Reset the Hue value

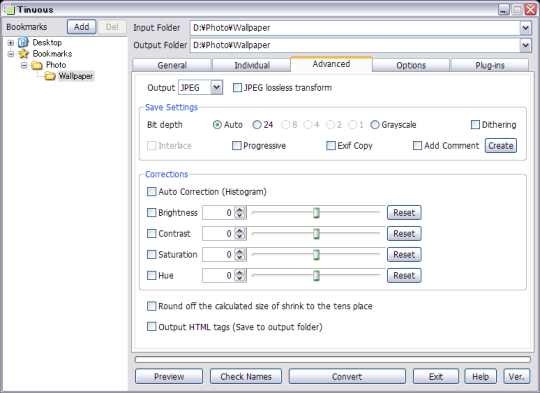(x=404, y=276)
